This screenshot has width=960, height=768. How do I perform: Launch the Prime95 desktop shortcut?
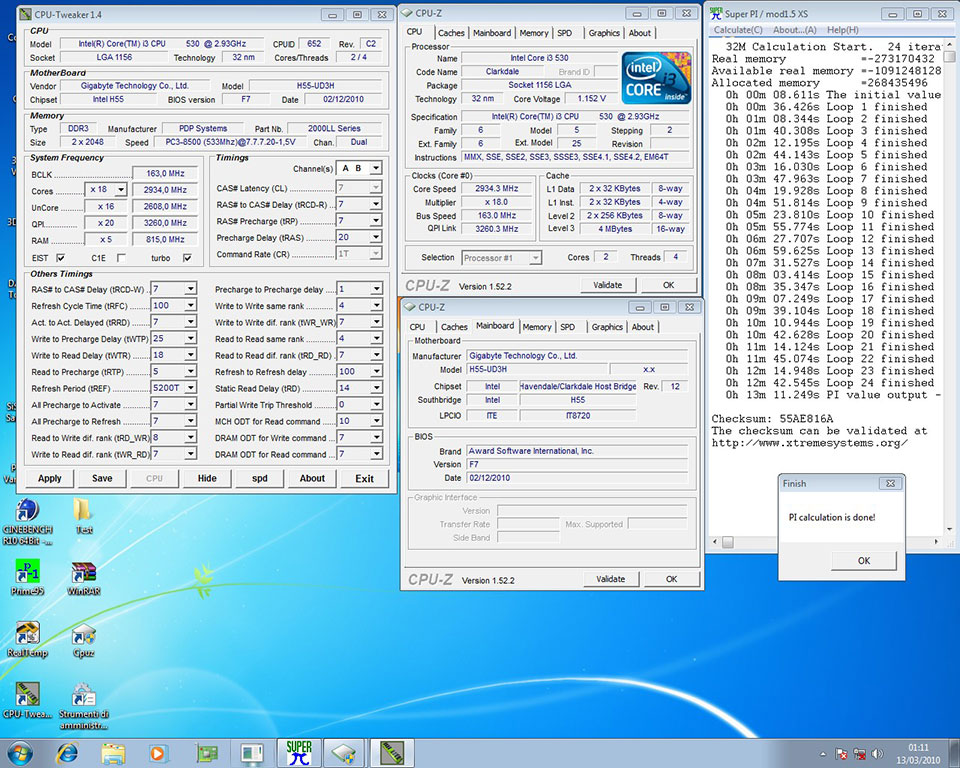[27, 578]
